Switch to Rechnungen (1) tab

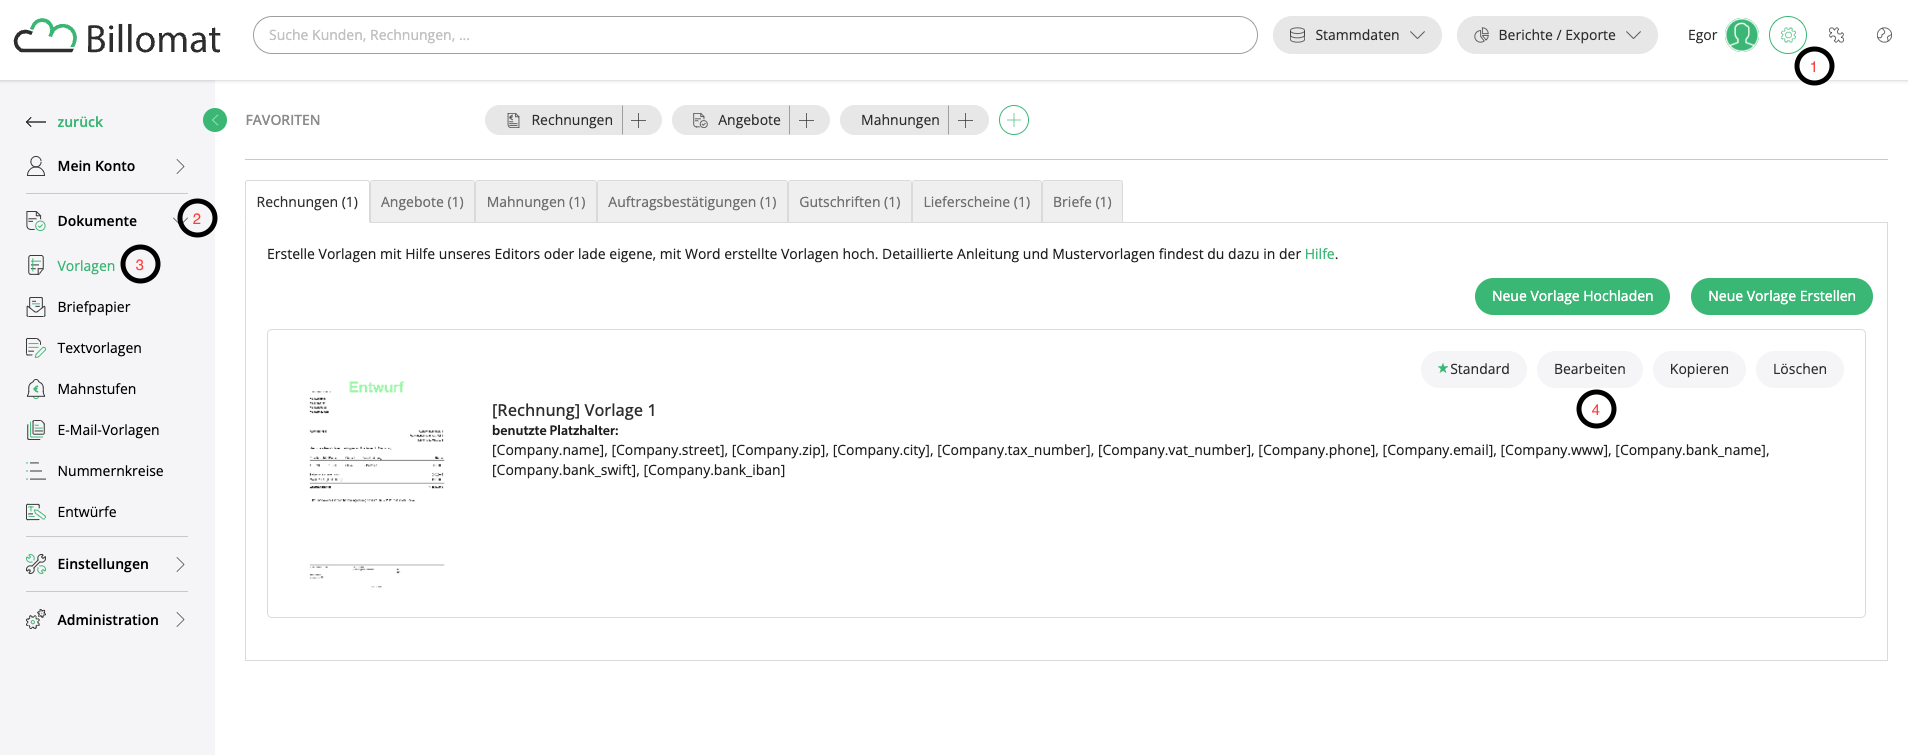pos(307,202)
